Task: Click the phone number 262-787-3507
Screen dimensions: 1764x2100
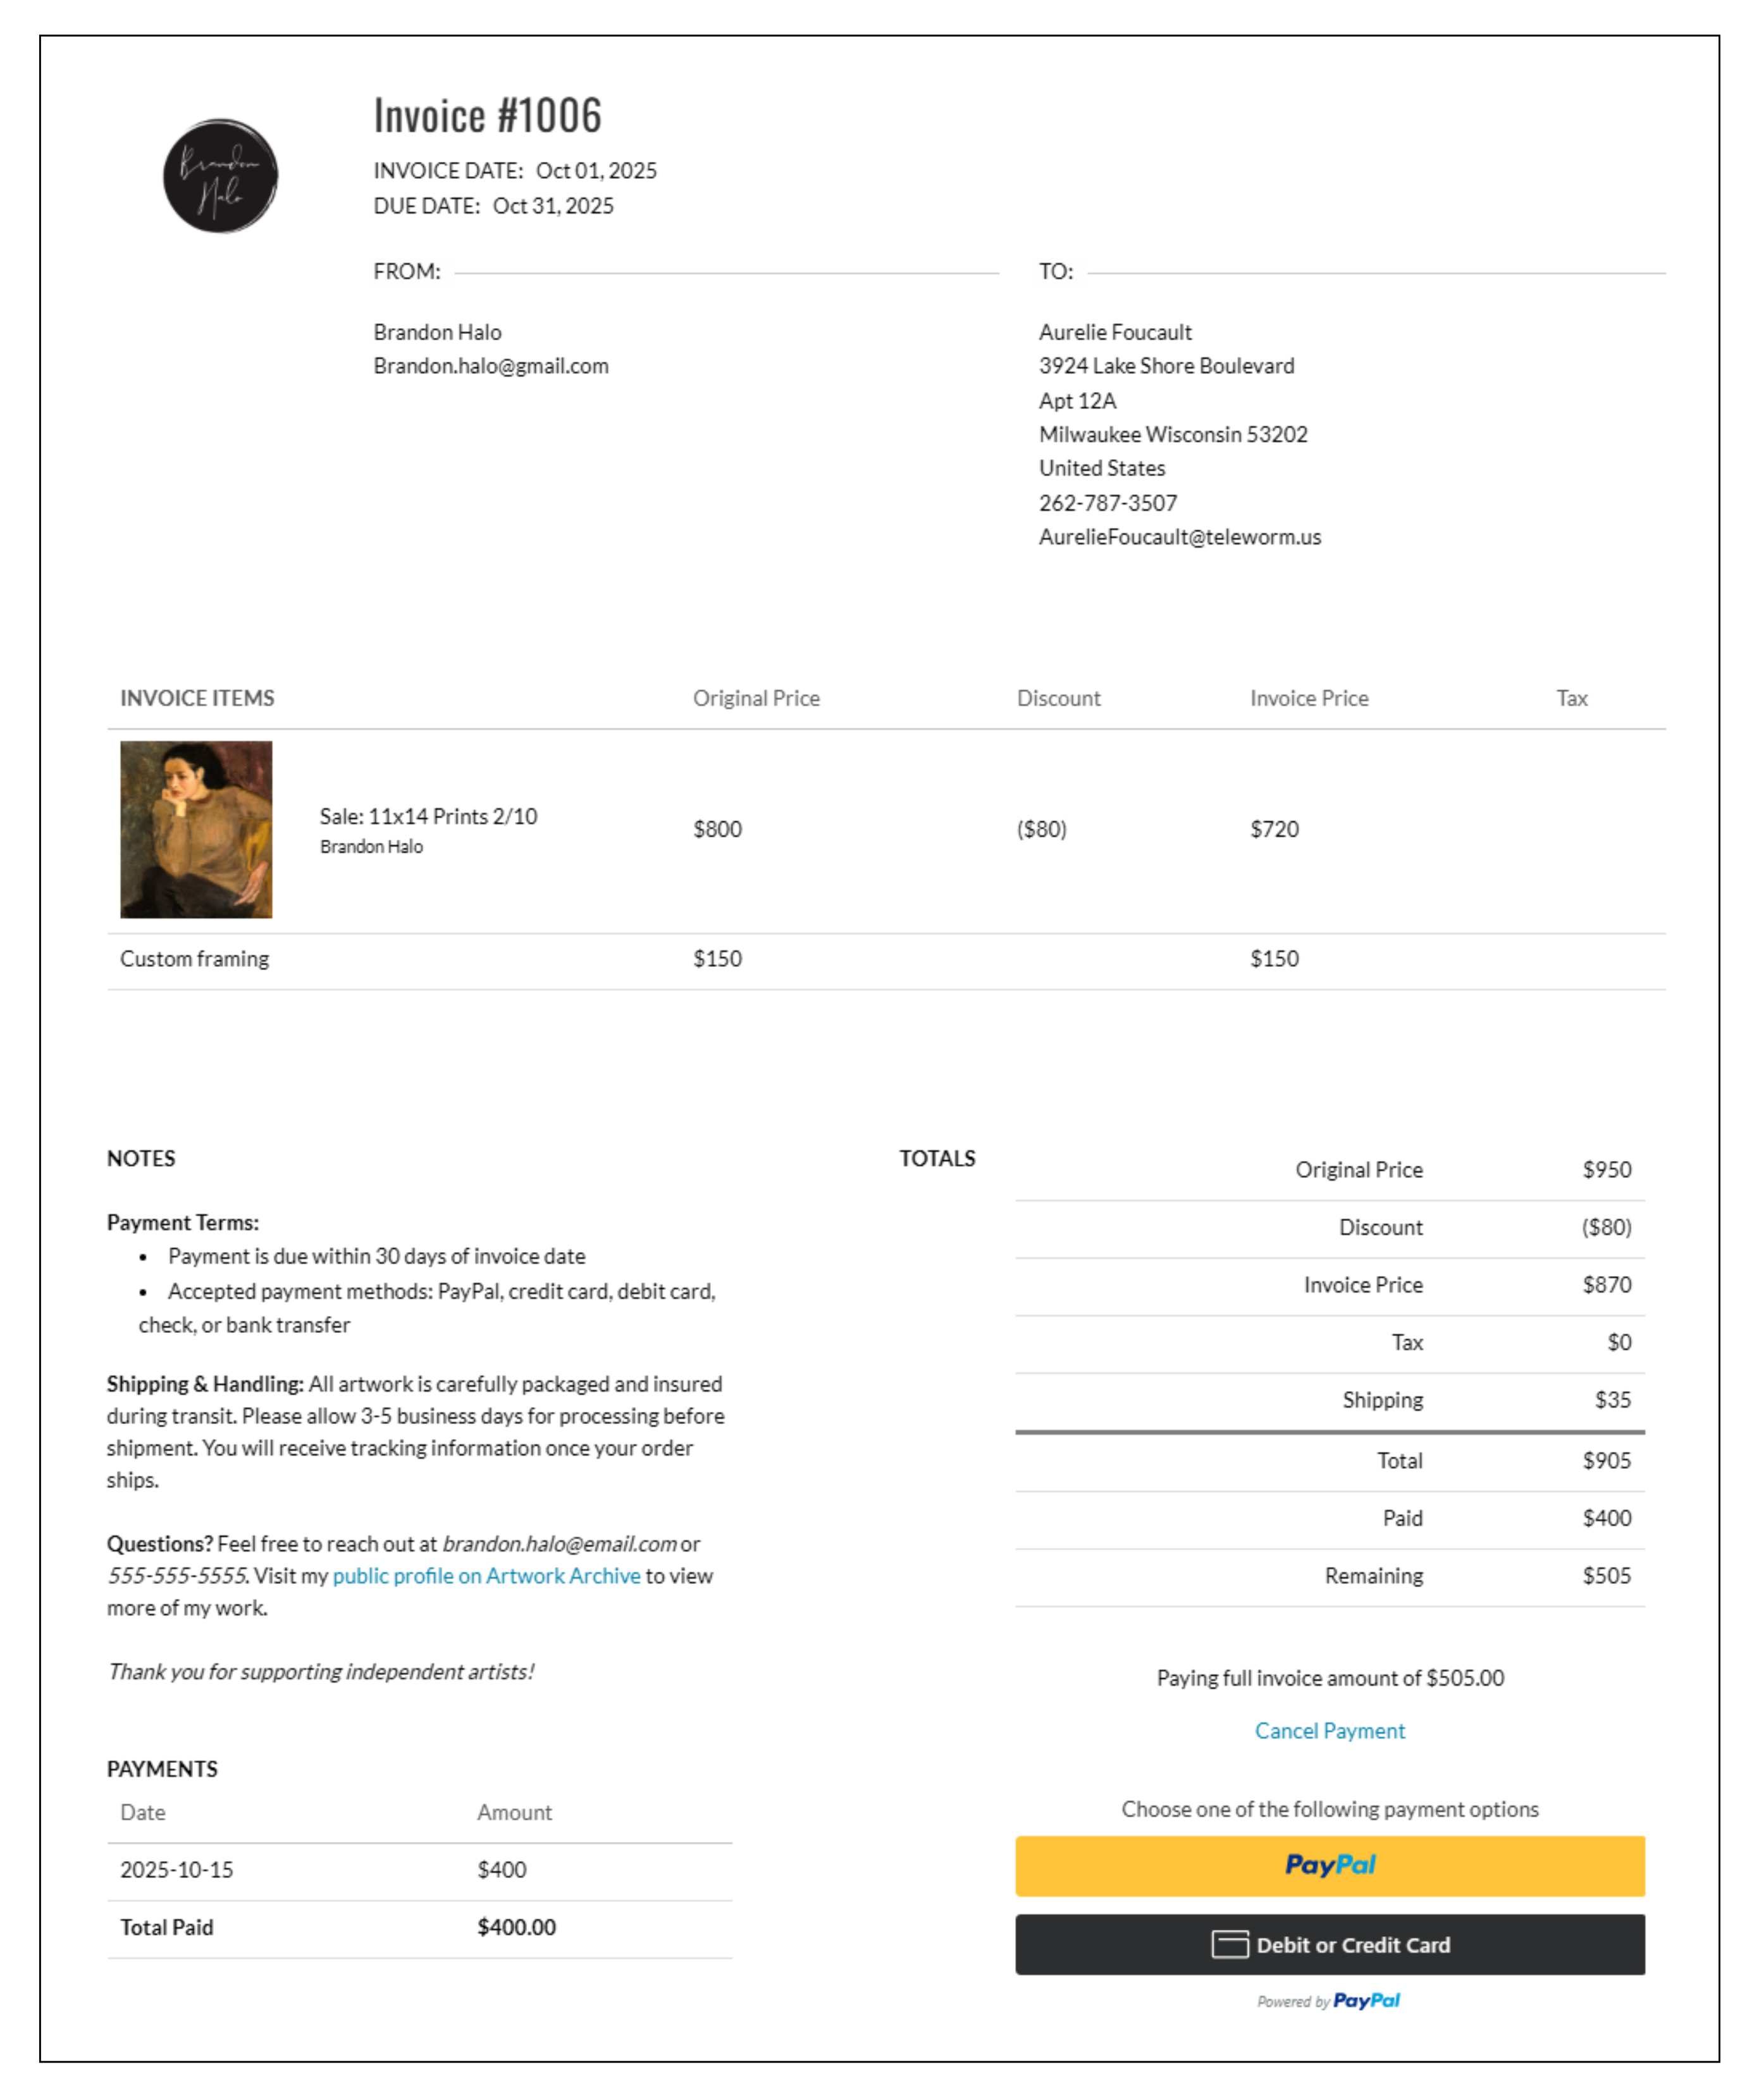Action: [1108, 503]
